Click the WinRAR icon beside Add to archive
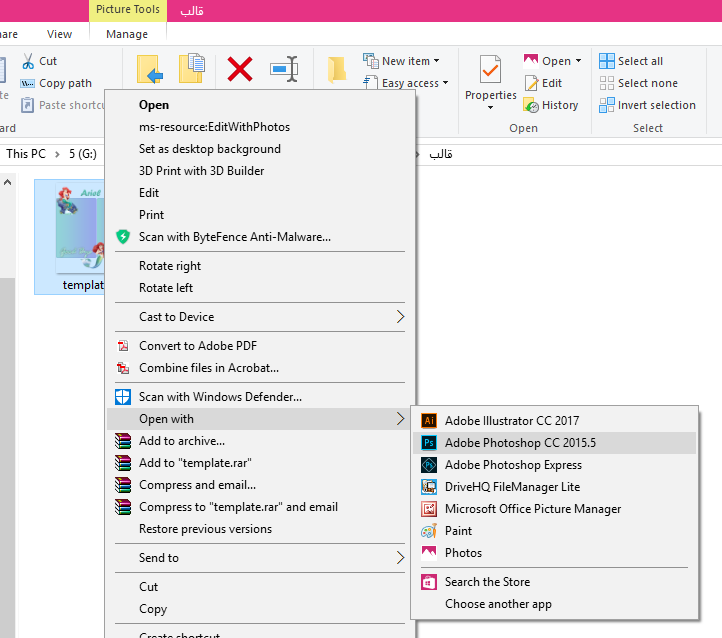 [x=123, y=441]
